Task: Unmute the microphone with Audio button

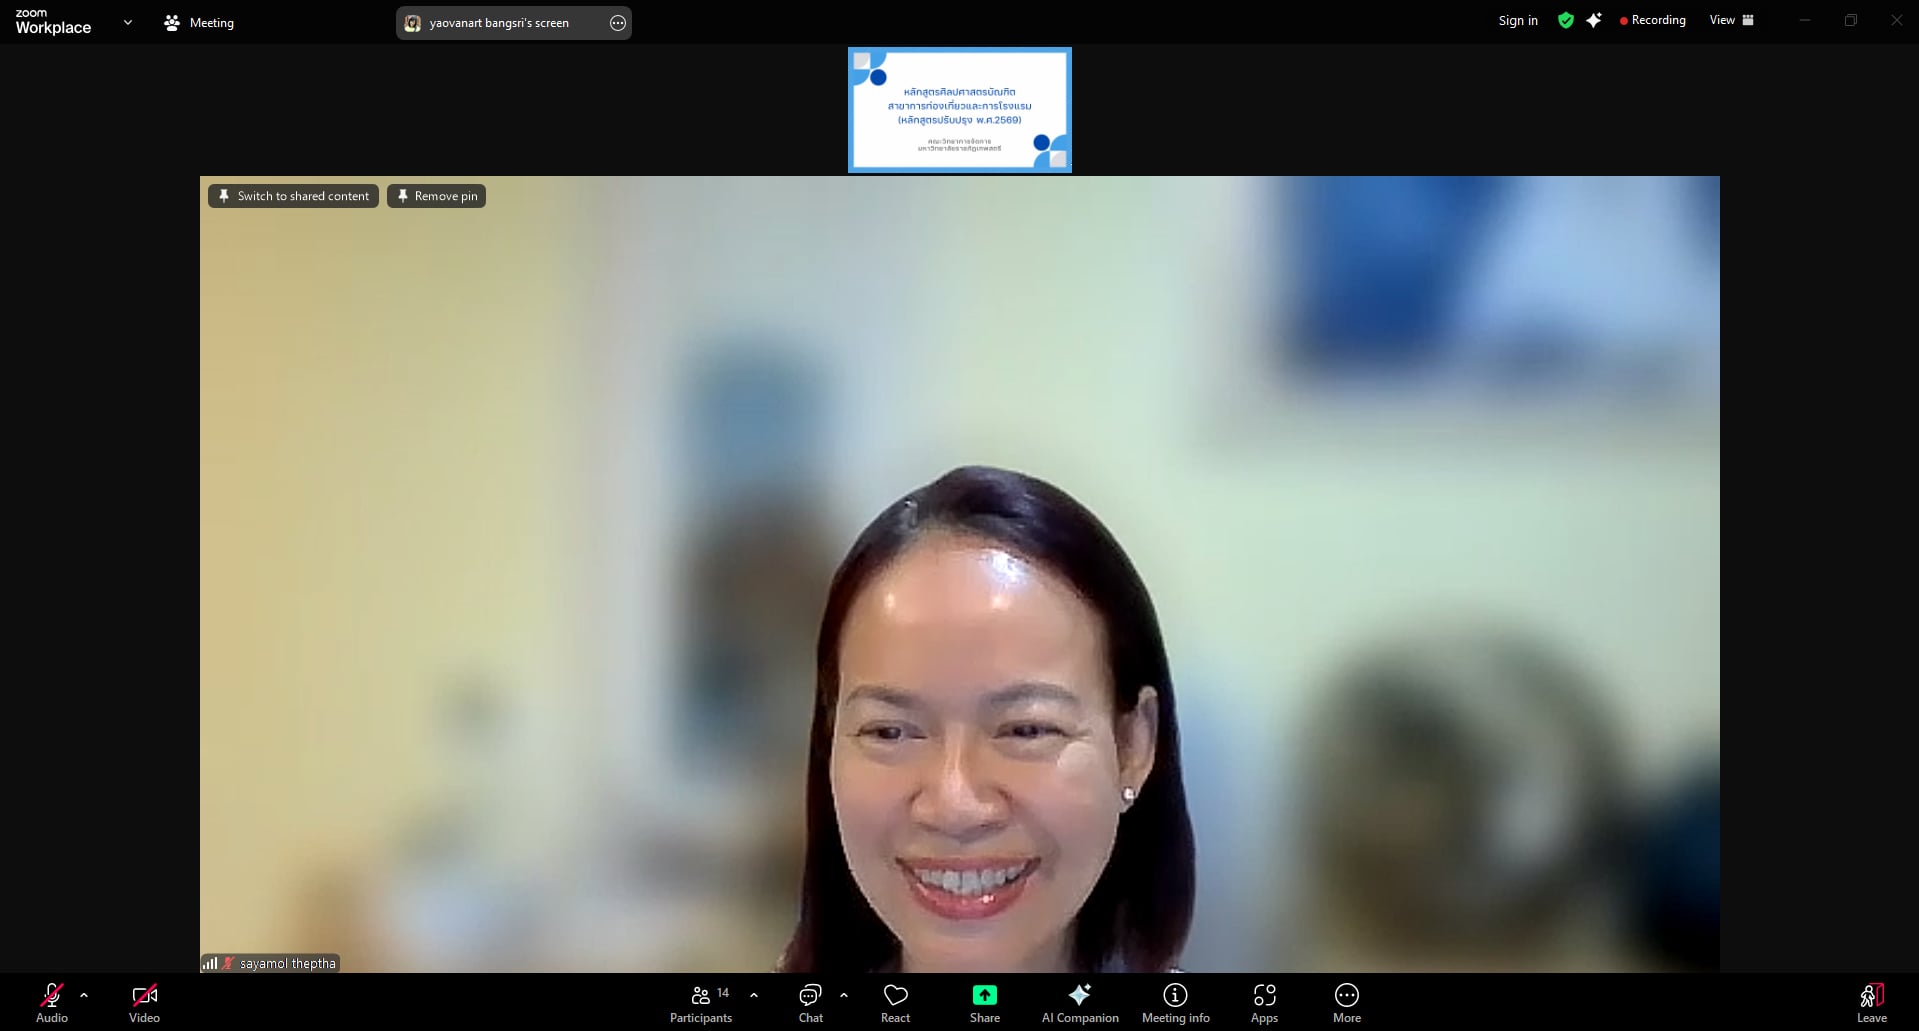Action: 51,1003
